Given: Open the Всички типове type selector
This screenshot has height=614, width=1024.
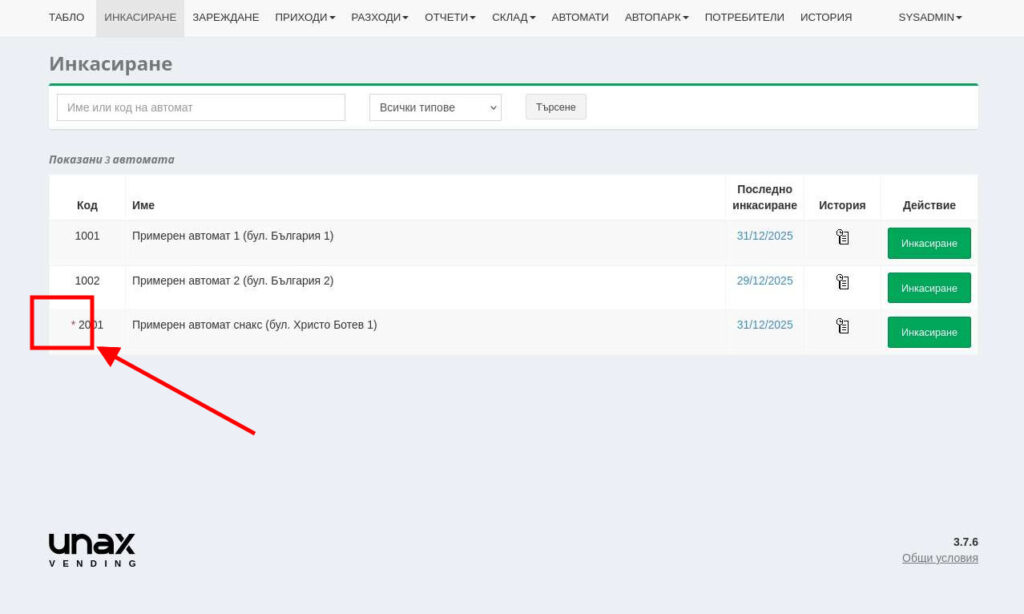Looking at the screenshot, I should tap(436, 108).
